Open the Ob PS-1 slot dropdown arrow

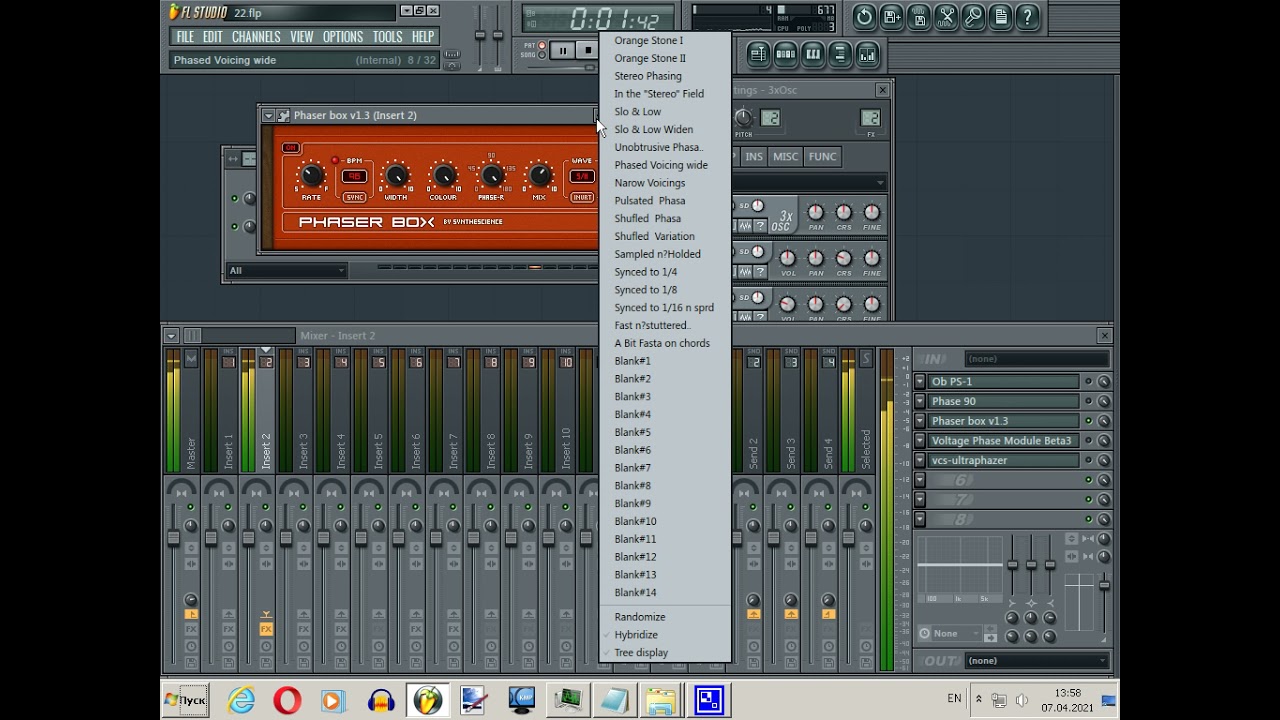(920, 382)
